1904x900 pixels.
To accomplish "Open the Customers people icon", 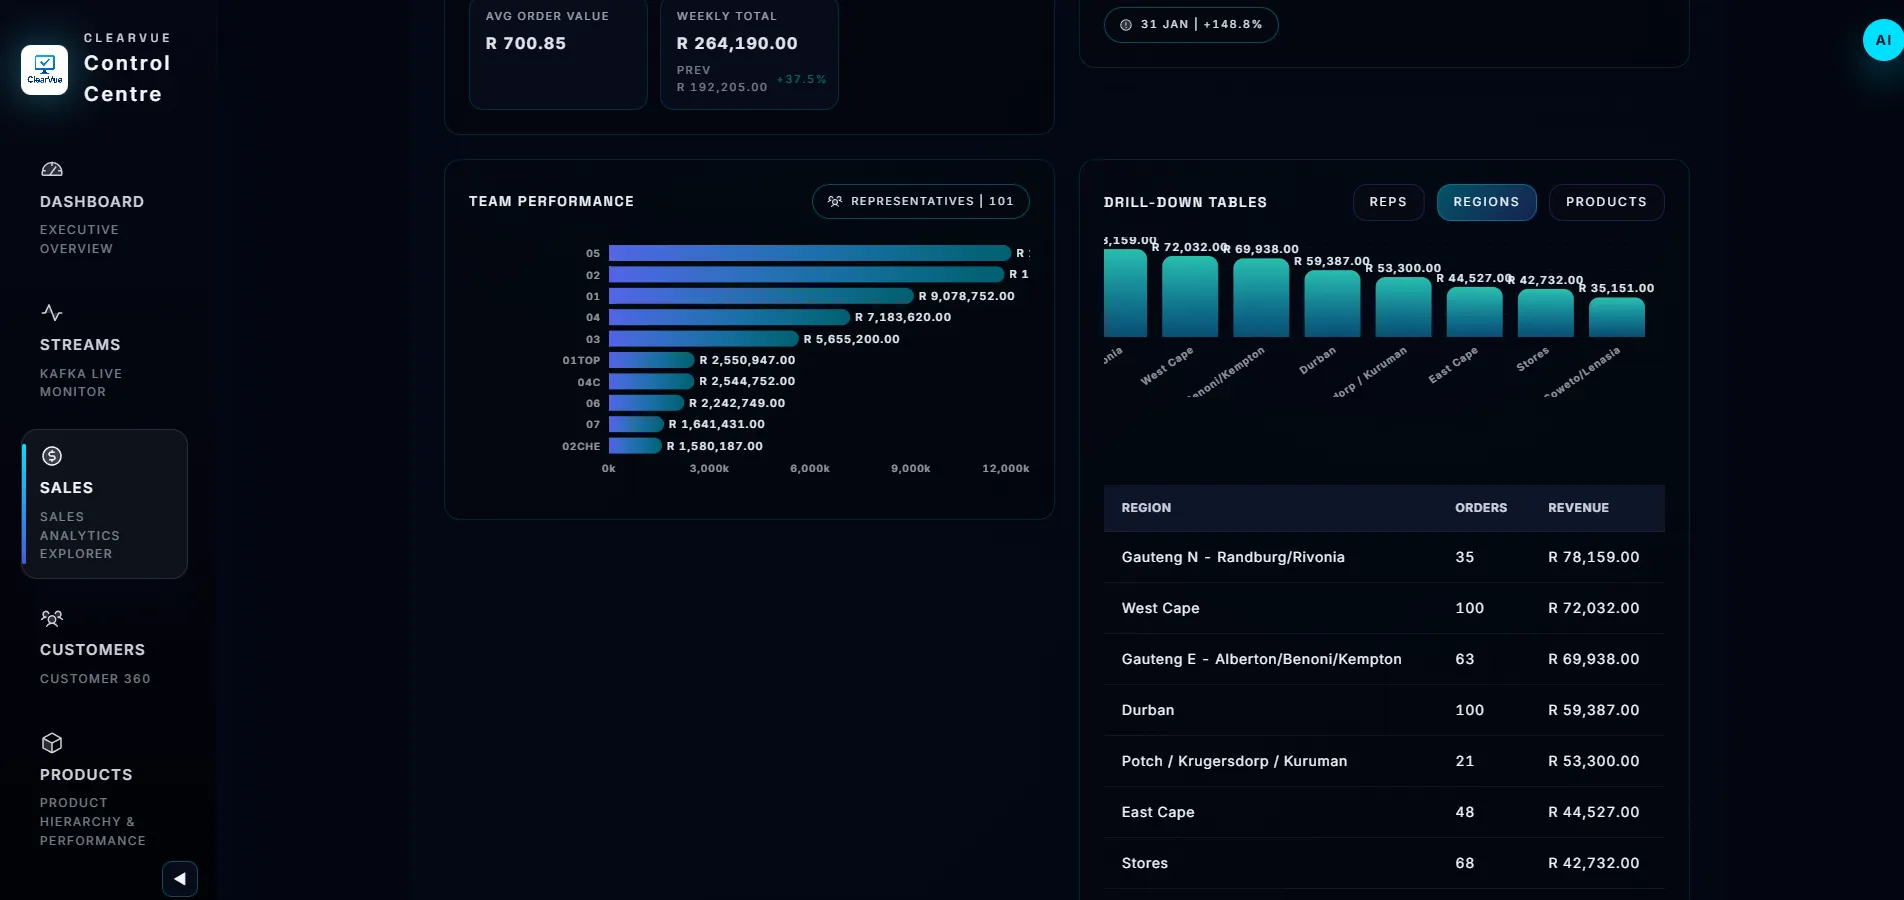I will point(52,618).
